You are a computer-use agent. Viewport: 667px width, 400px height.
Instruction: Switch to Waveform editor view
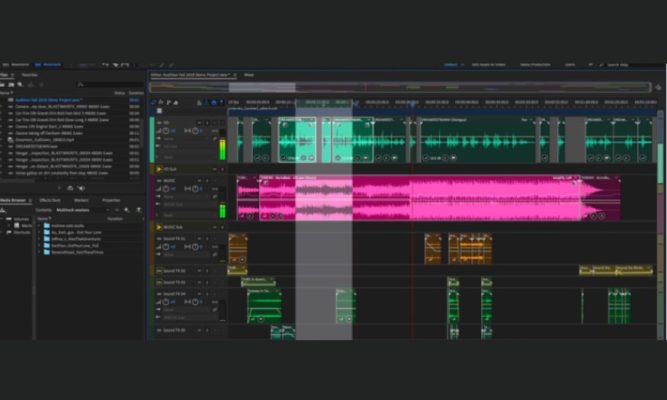[15, 64]
